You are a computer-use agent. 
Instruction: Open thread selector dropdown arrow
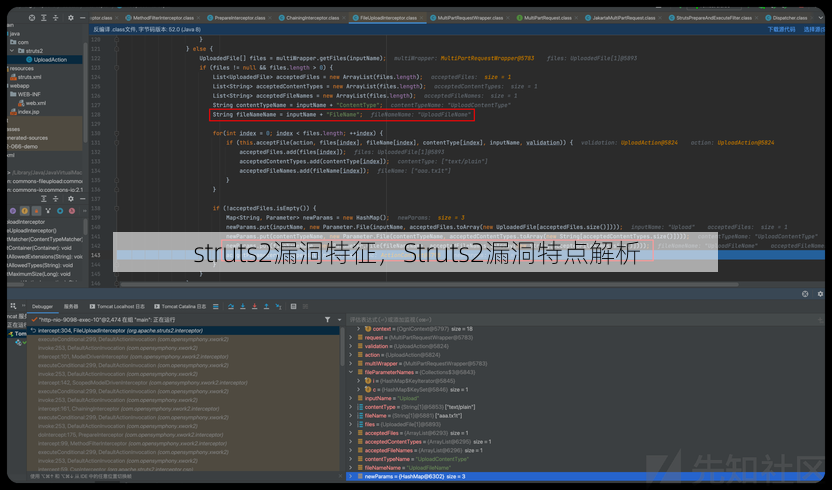[x=339, y=320]
